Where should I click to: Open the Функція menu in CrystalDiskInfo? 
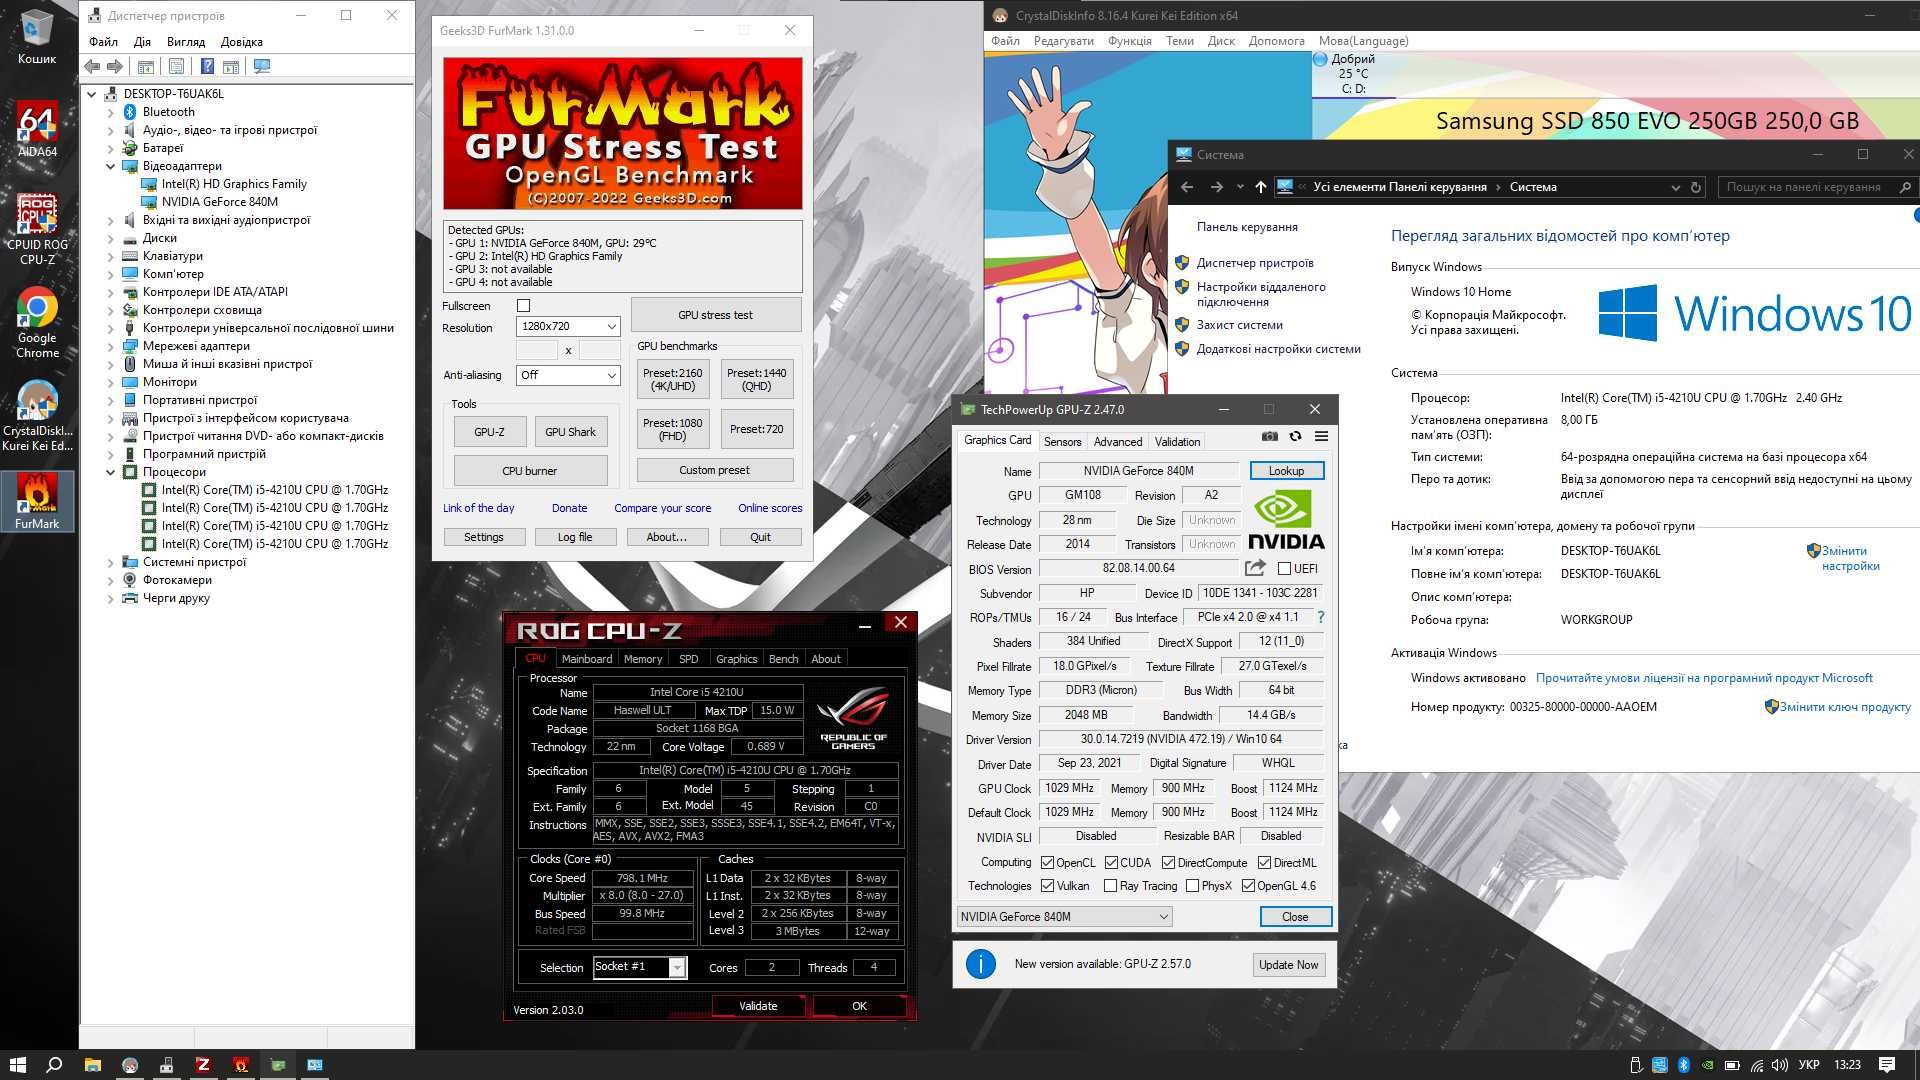pyautogui.click(x=1129, y=41)
